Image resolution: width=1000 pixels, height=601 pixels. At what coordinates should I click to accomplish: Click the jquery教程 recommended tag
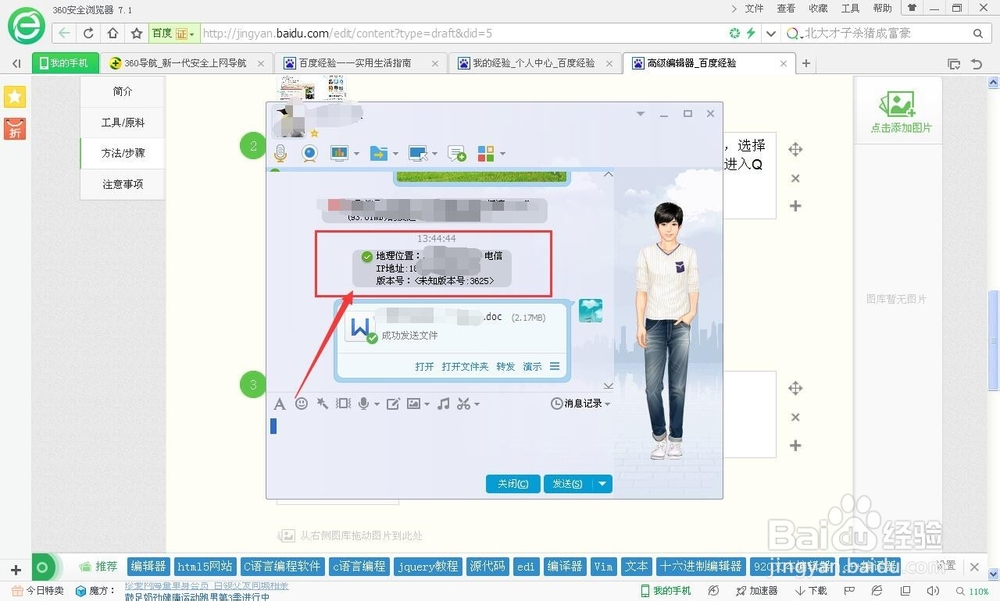point(427,566)
